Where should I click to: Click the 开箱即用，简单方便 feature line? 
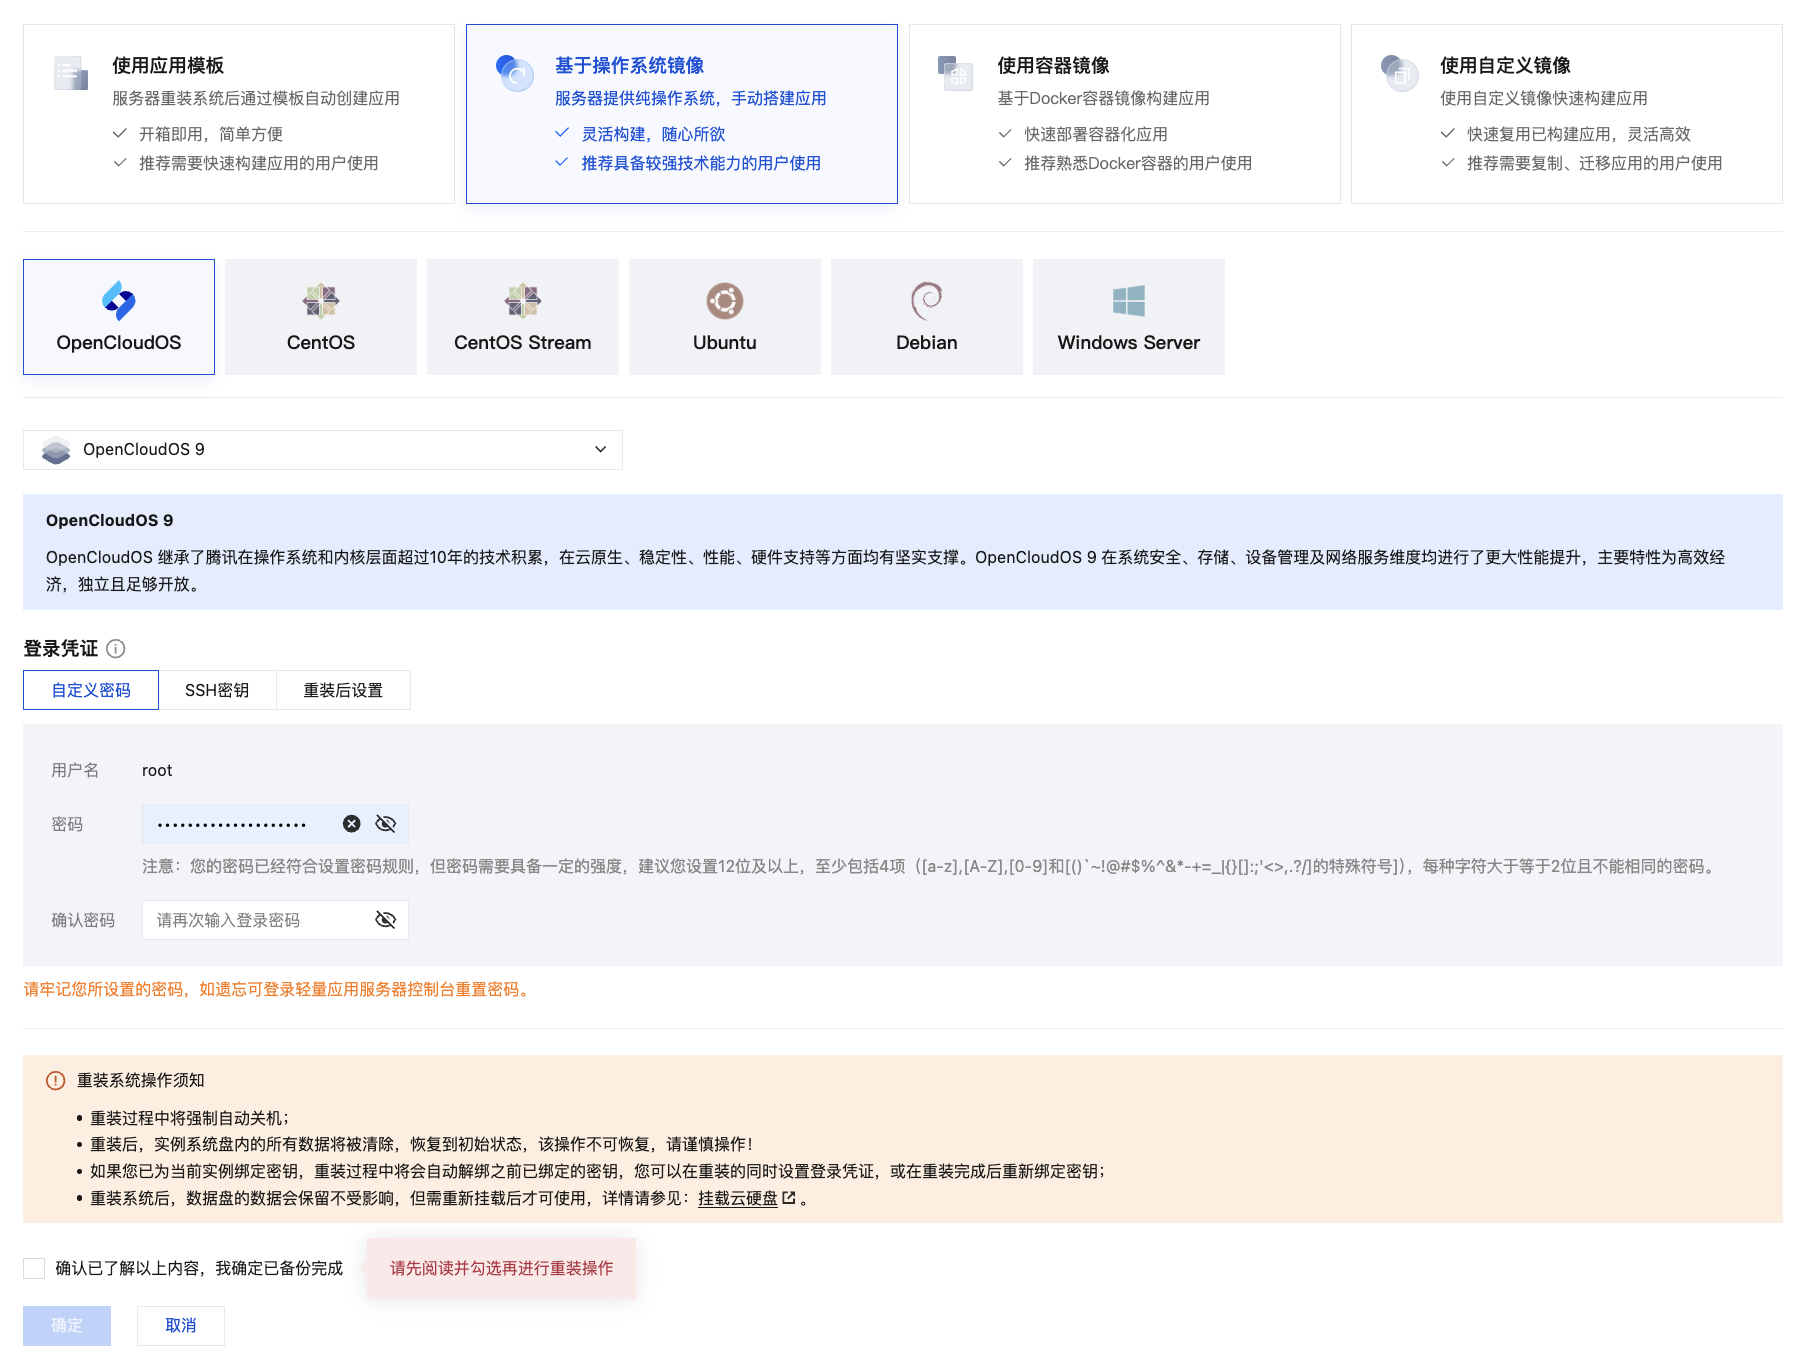tap(211, 134)
